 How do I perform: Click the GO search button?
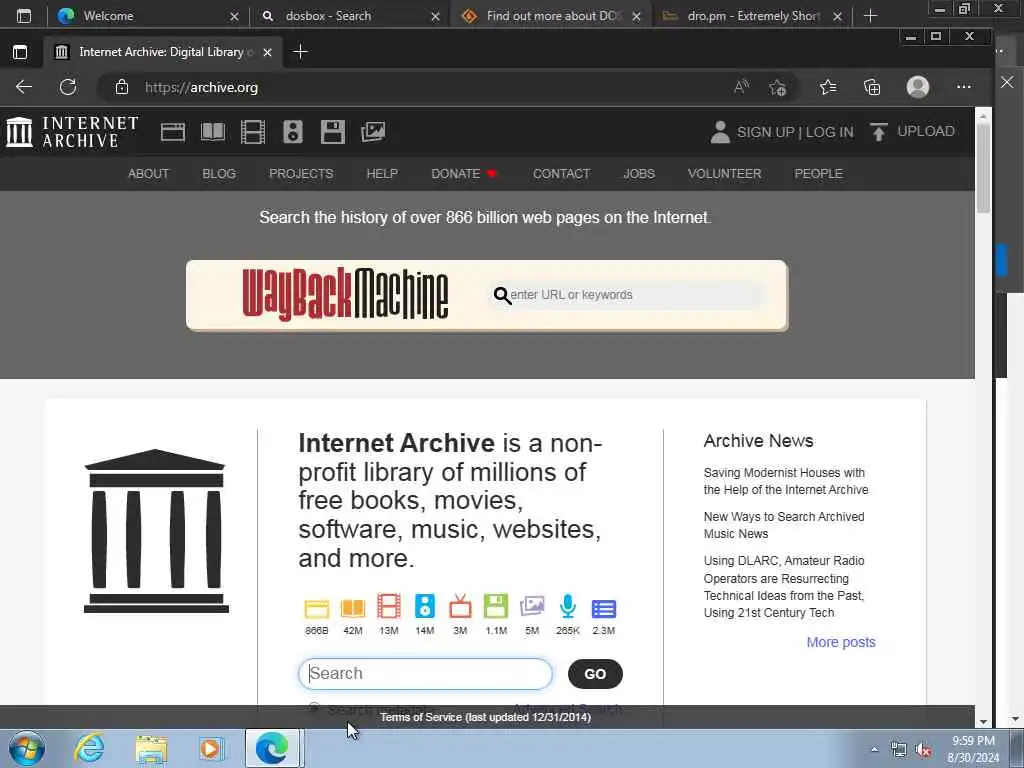595,674
